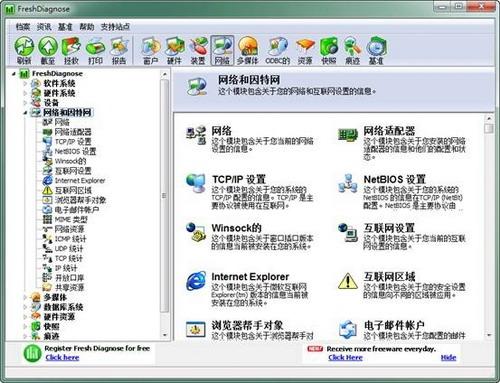Image resolution: width=500 pixels, height=383 pixels.
Task: Select 开放口岸 in the left tree
Action: pyautogui.click(x=69, y=278)
